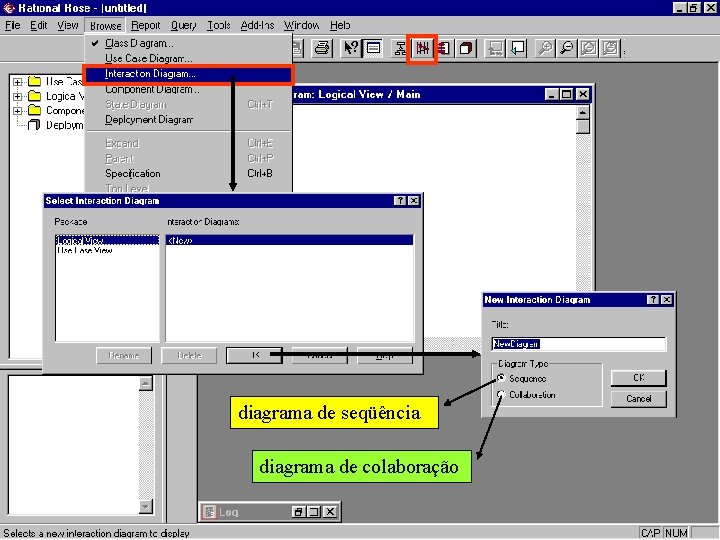Select the Sequence diagram type radio button

pos(501,378)
